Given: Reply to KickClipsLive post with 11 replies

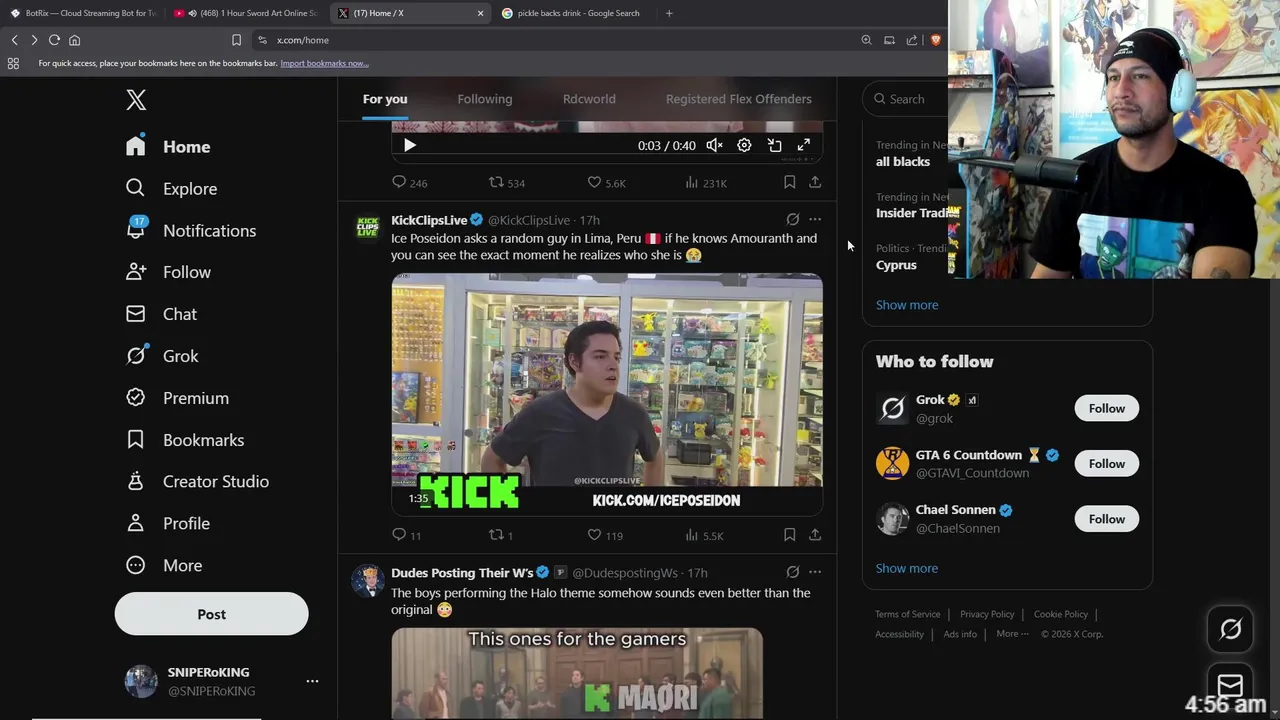Looking at the screenshot, I should 407,535.
